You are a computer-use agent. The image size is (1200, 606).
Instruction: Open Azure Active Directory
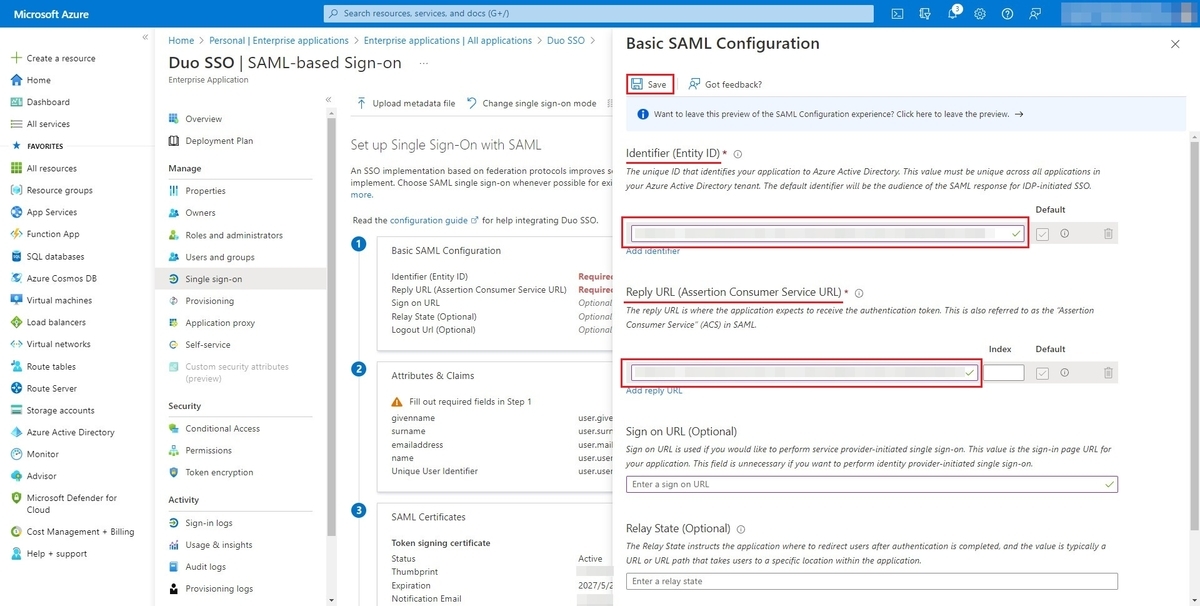70,432
